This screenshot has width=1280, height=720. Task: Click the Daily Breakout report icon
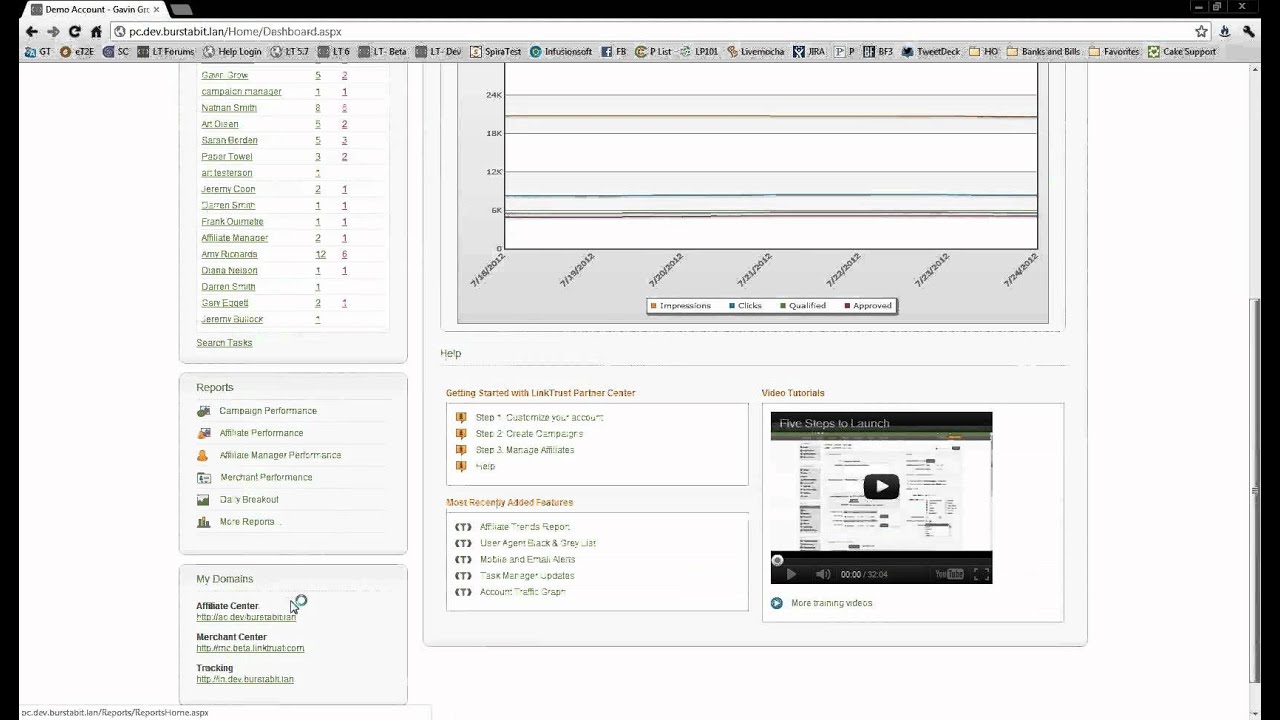(204, 499)
